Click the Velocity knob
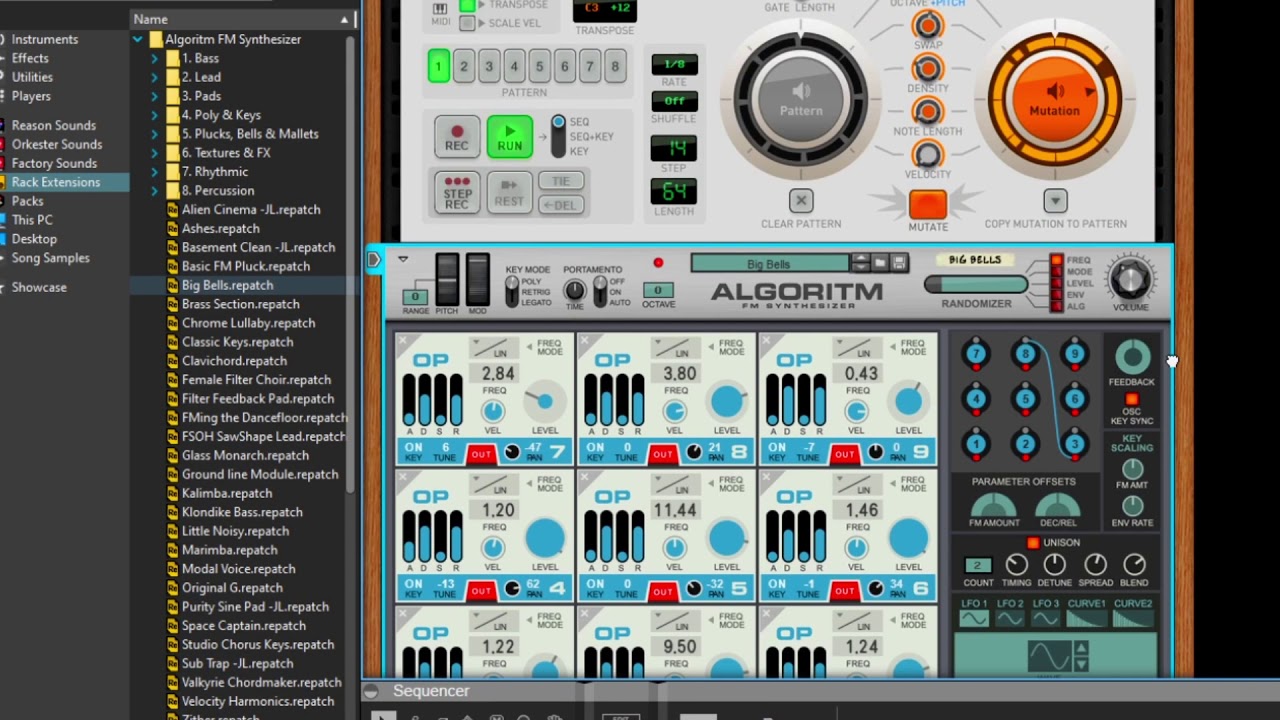This screenshot has width=1280, height=720. click(x=928, y=154)
